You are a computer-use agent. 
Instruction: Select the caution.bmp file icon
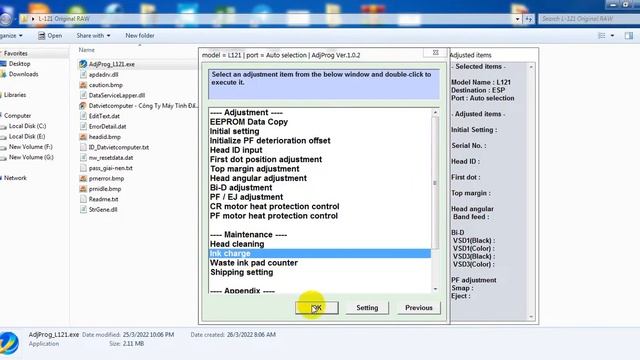(x=83, y=85)
